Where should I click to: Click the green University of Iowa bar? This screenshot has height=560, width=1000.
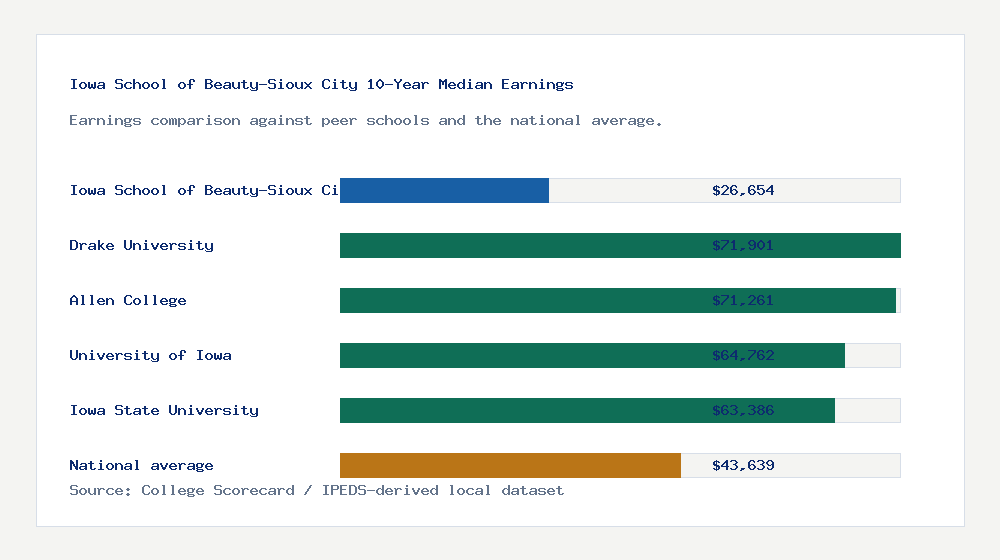click(592, 355)
